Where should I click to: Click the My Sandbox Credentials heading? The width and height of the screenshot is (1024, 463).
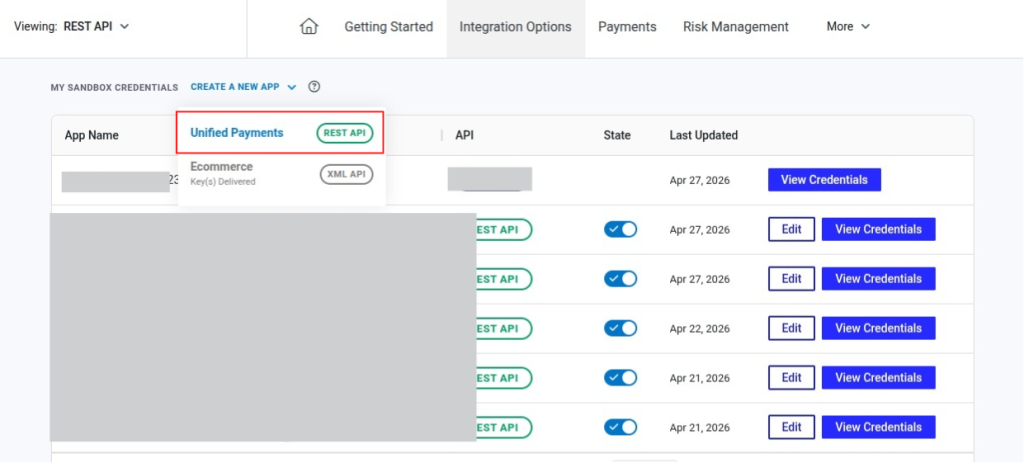[x=114, y=88]
